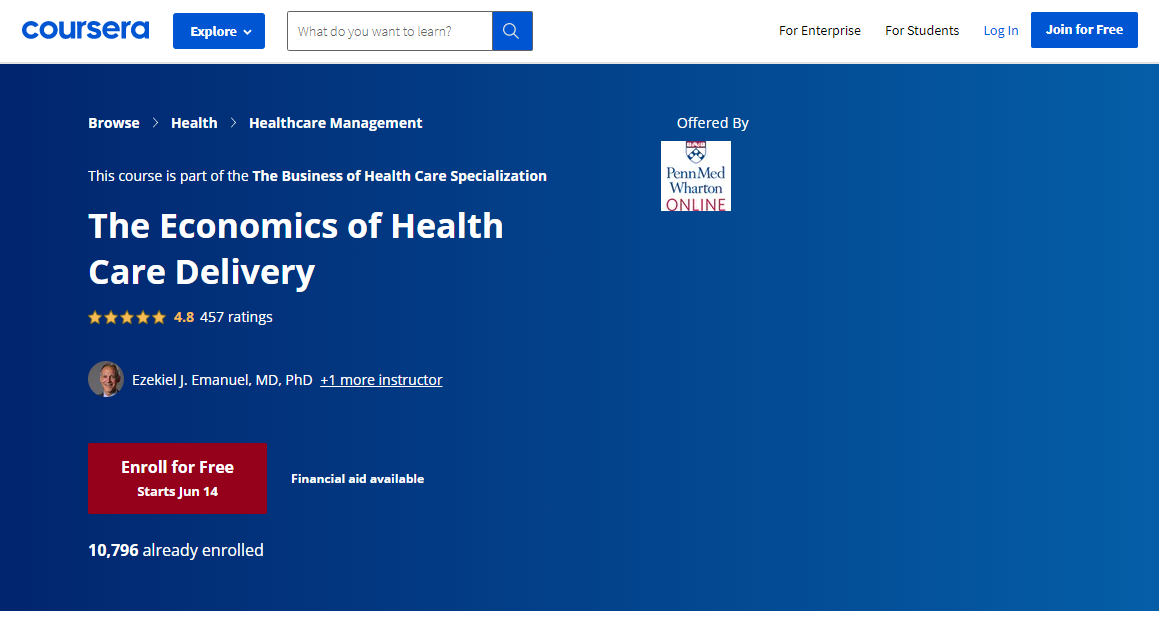Viewport: 1159px width, 637px height.
Task: Click the Join for Free button
Action: pyautogui.click(x=1084, y=30)
